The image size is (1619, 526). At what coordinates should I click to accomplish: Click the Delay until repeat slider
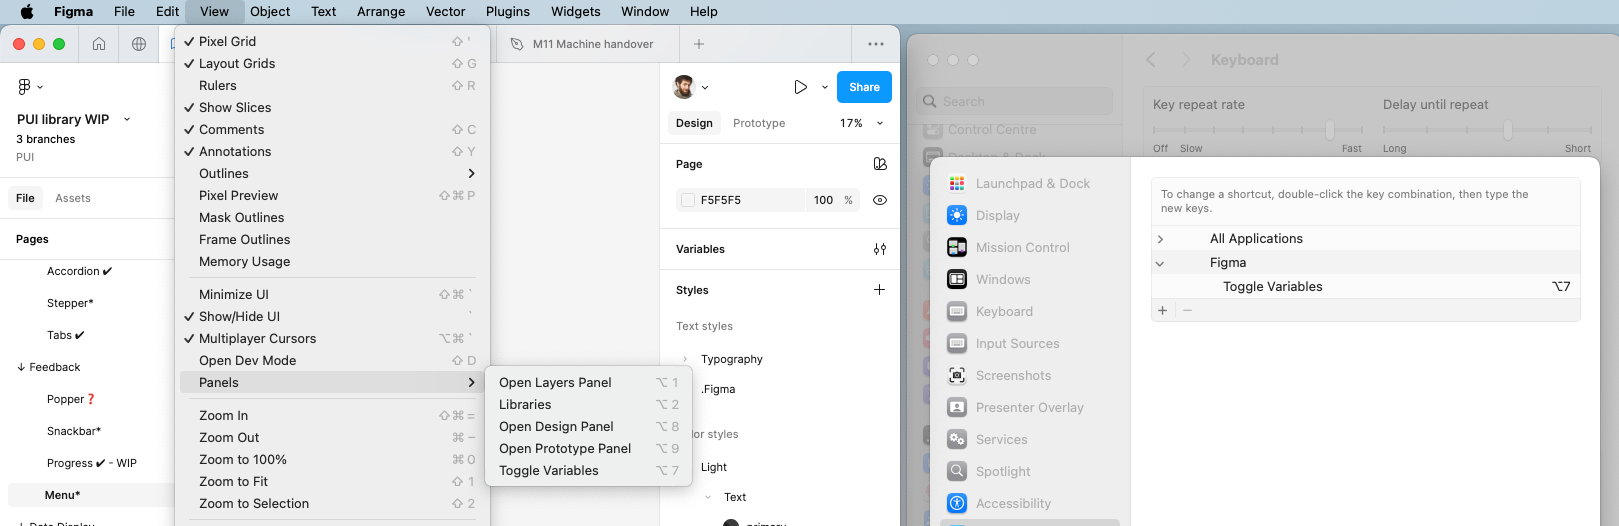coord(1487,130)
